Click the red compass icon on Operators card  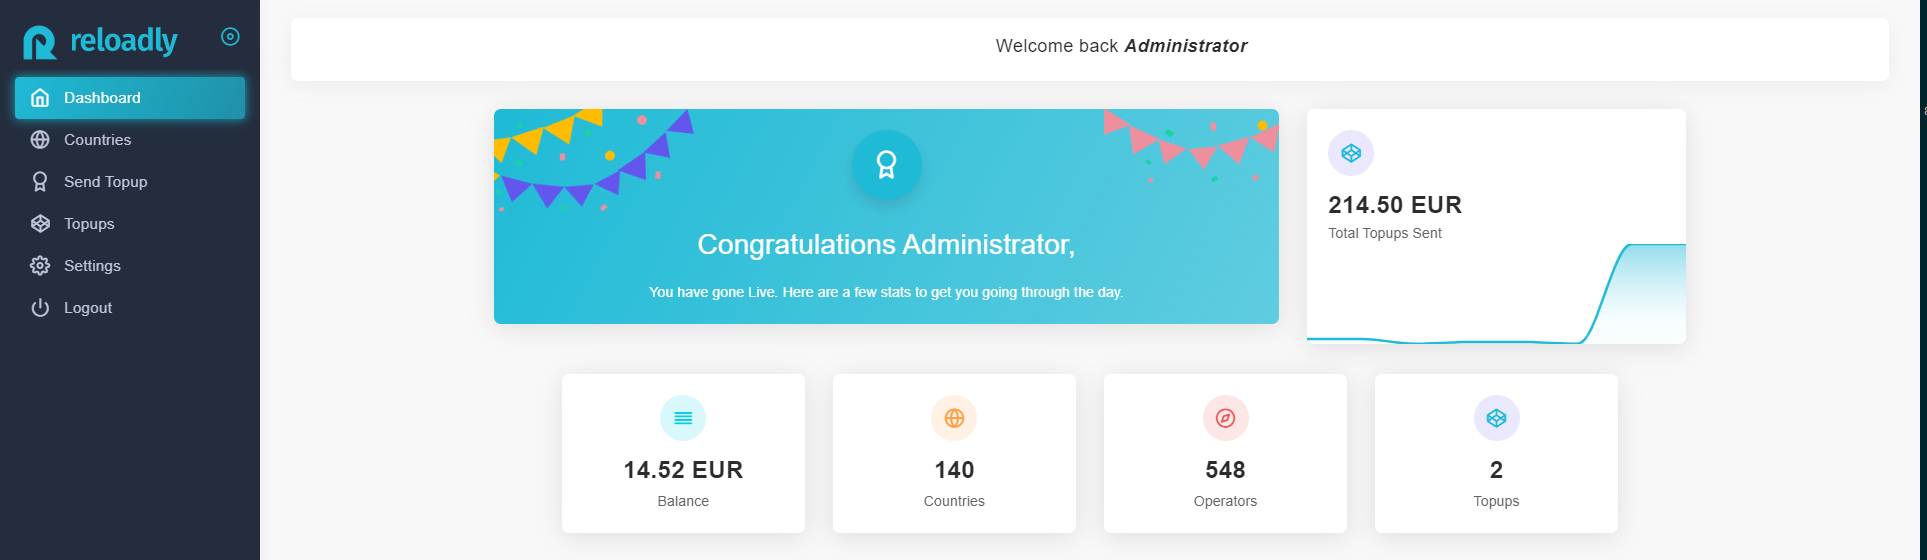point(1225,418)
